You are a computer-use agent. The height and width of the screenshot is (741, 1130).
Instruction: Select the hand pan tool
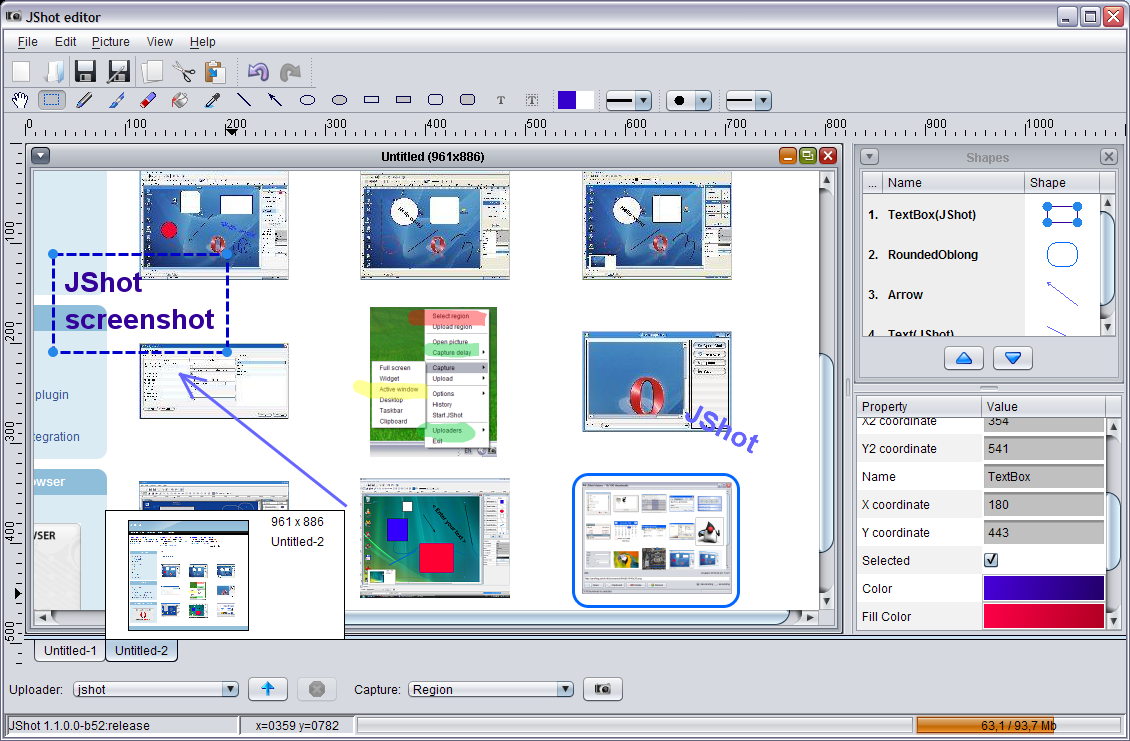(x=20, y=100)
